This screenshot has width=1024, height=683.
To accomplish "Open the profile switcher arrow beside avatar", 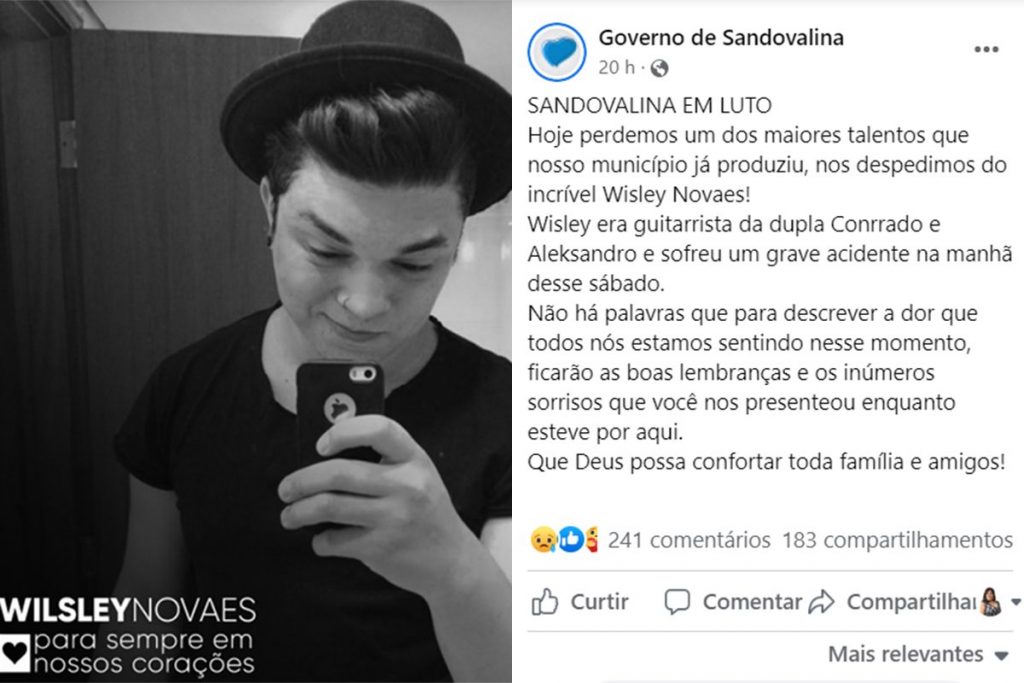I will pyautogui.click(x=1016, y=601).
